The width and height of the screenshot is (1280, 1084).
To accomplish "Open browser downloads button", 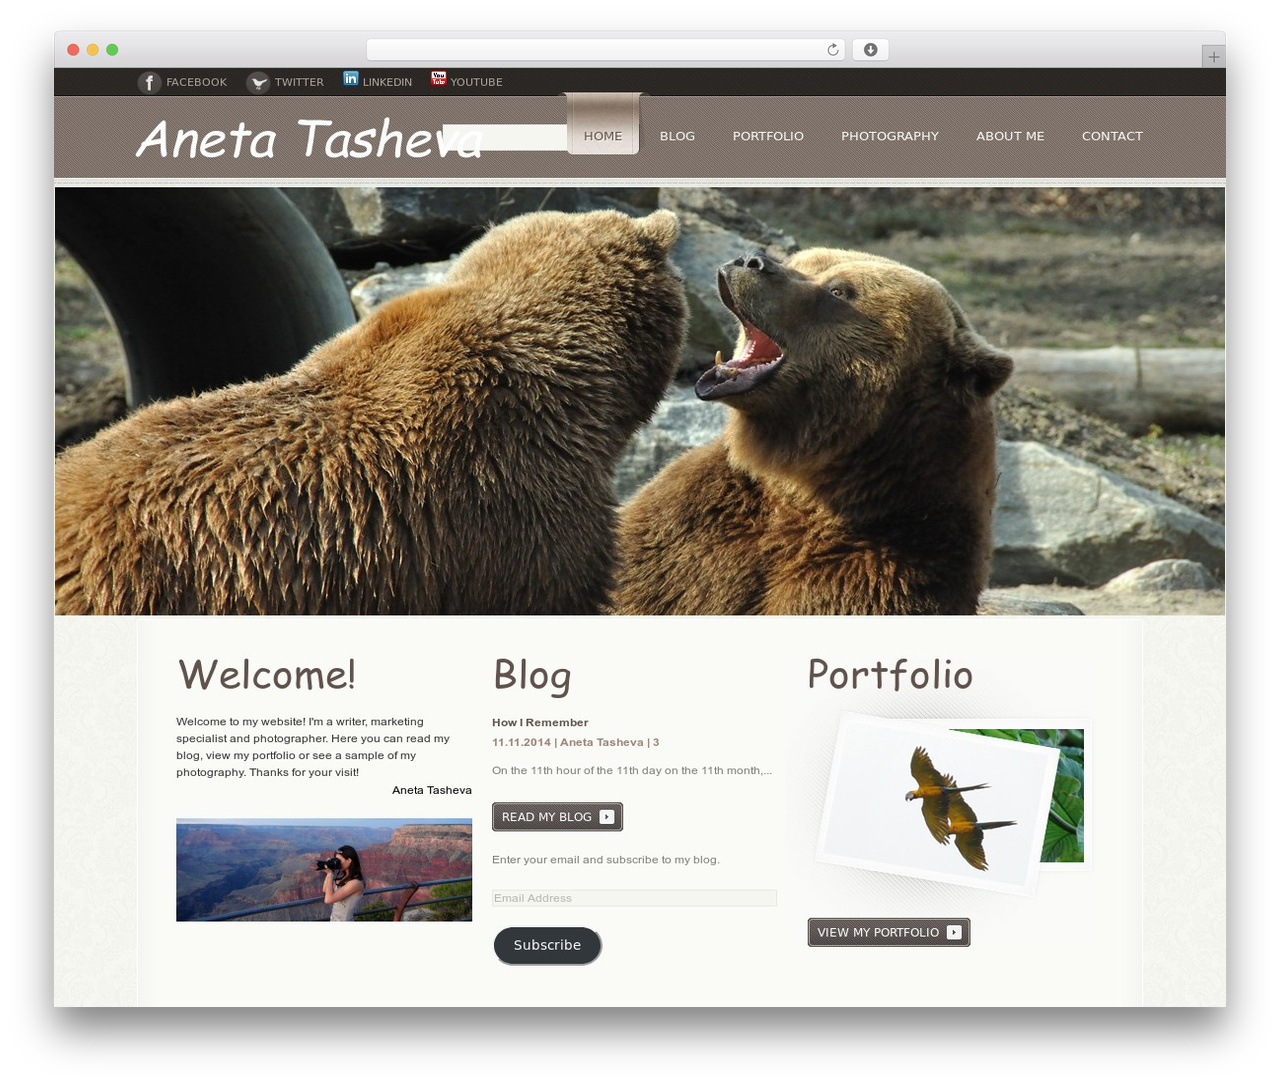I will coord(870,50).
